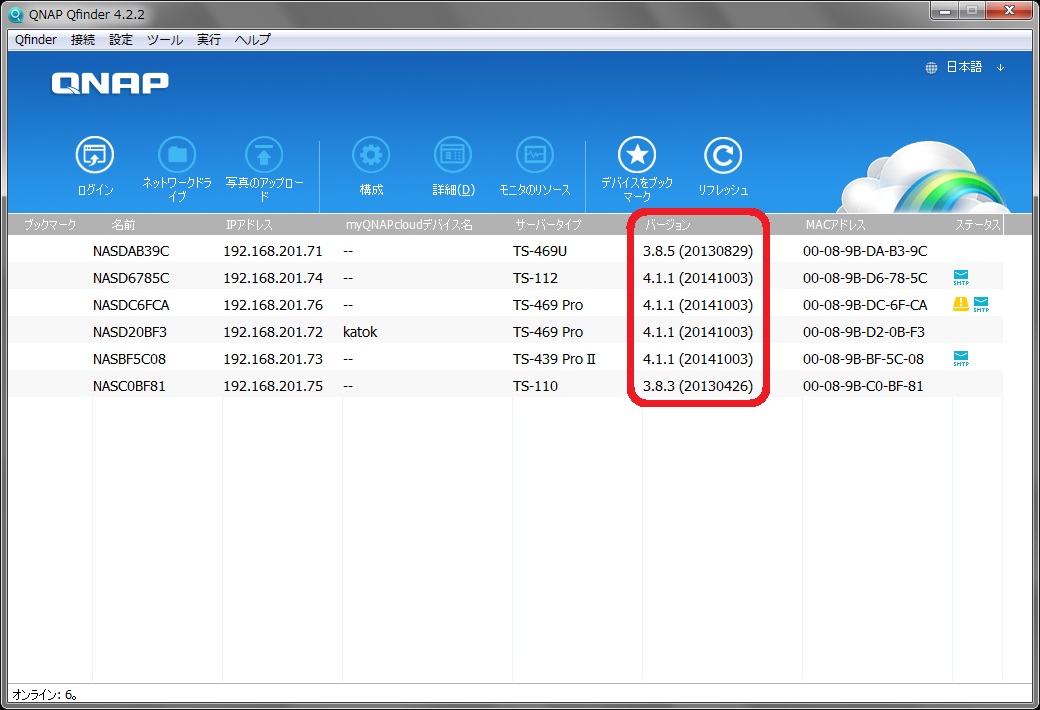Open the 接続 (Connect) menu
Image resolution: width=1040 pixels, height=710 pixels.
[x=83, y=40]
